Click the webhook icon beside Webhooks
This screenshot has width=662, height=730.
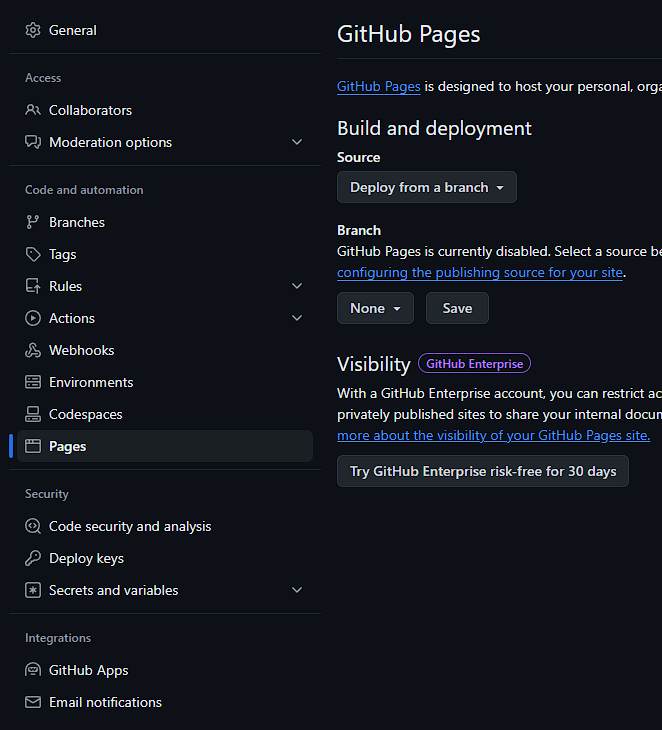point(33,351)
